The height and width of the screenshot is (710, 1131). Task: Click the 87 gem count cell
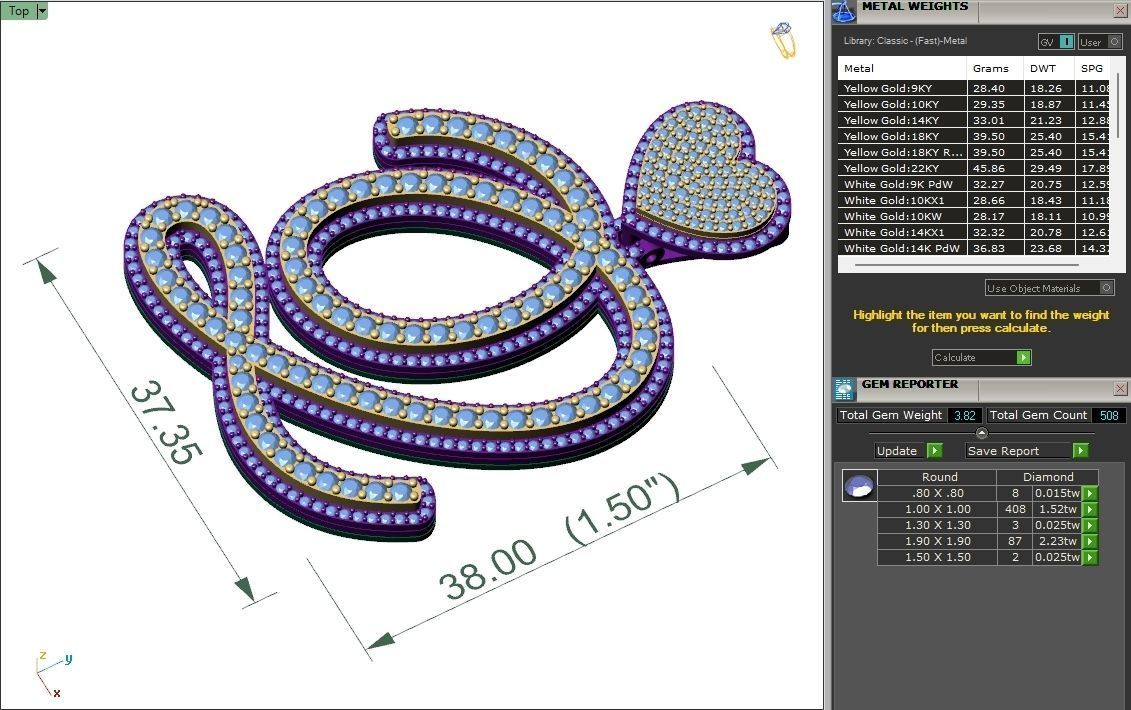coord(1015,541)
